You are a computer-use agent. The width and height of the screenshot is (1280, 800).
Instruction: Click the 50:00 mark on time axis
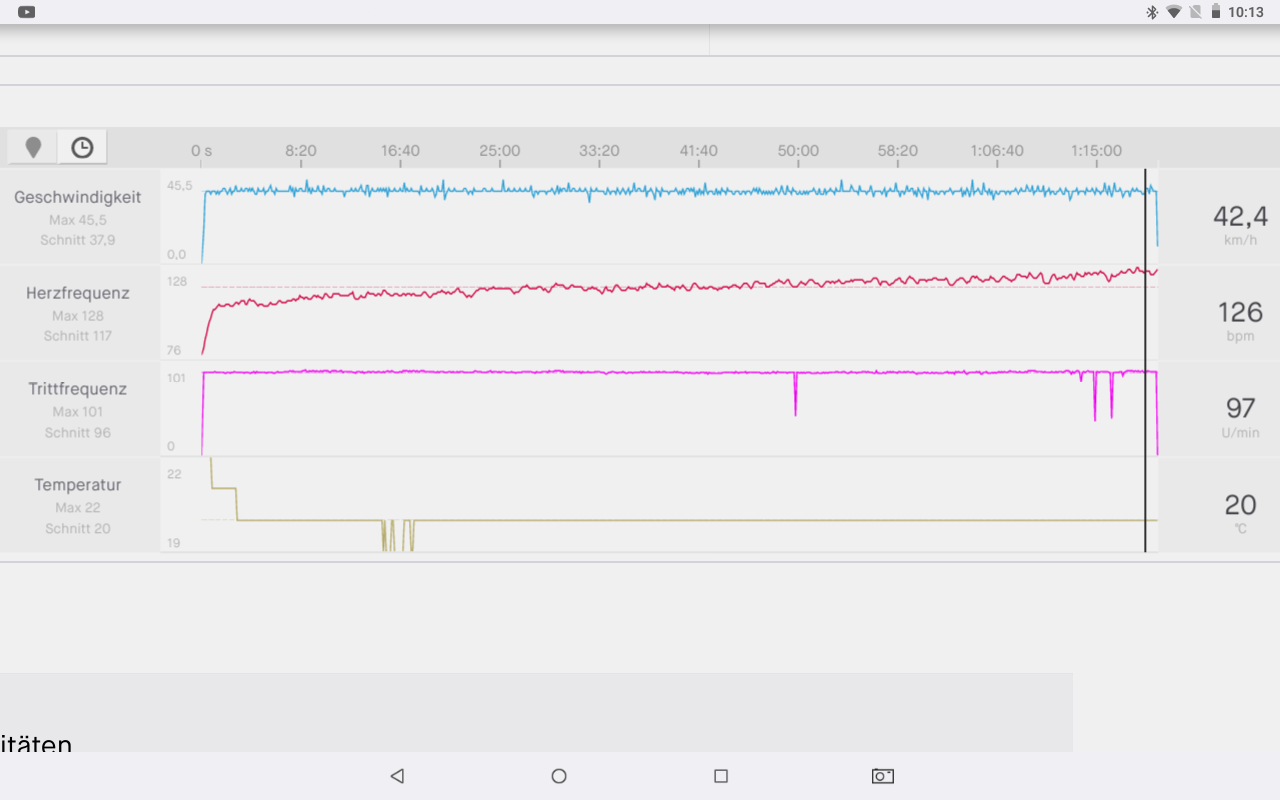(x=798, y=151)
